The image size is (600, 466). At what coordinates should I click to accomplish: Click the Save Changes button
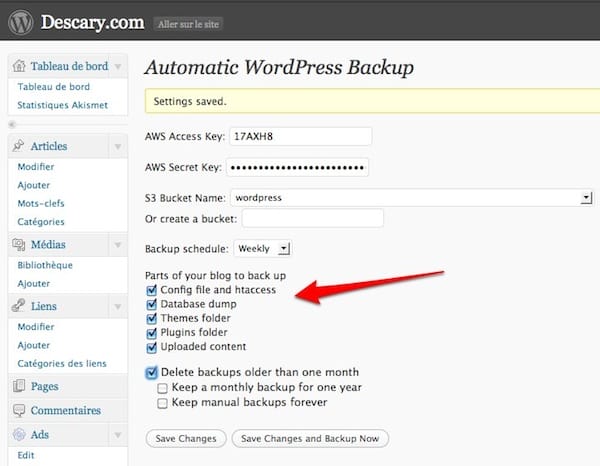(x=185, y=438)
